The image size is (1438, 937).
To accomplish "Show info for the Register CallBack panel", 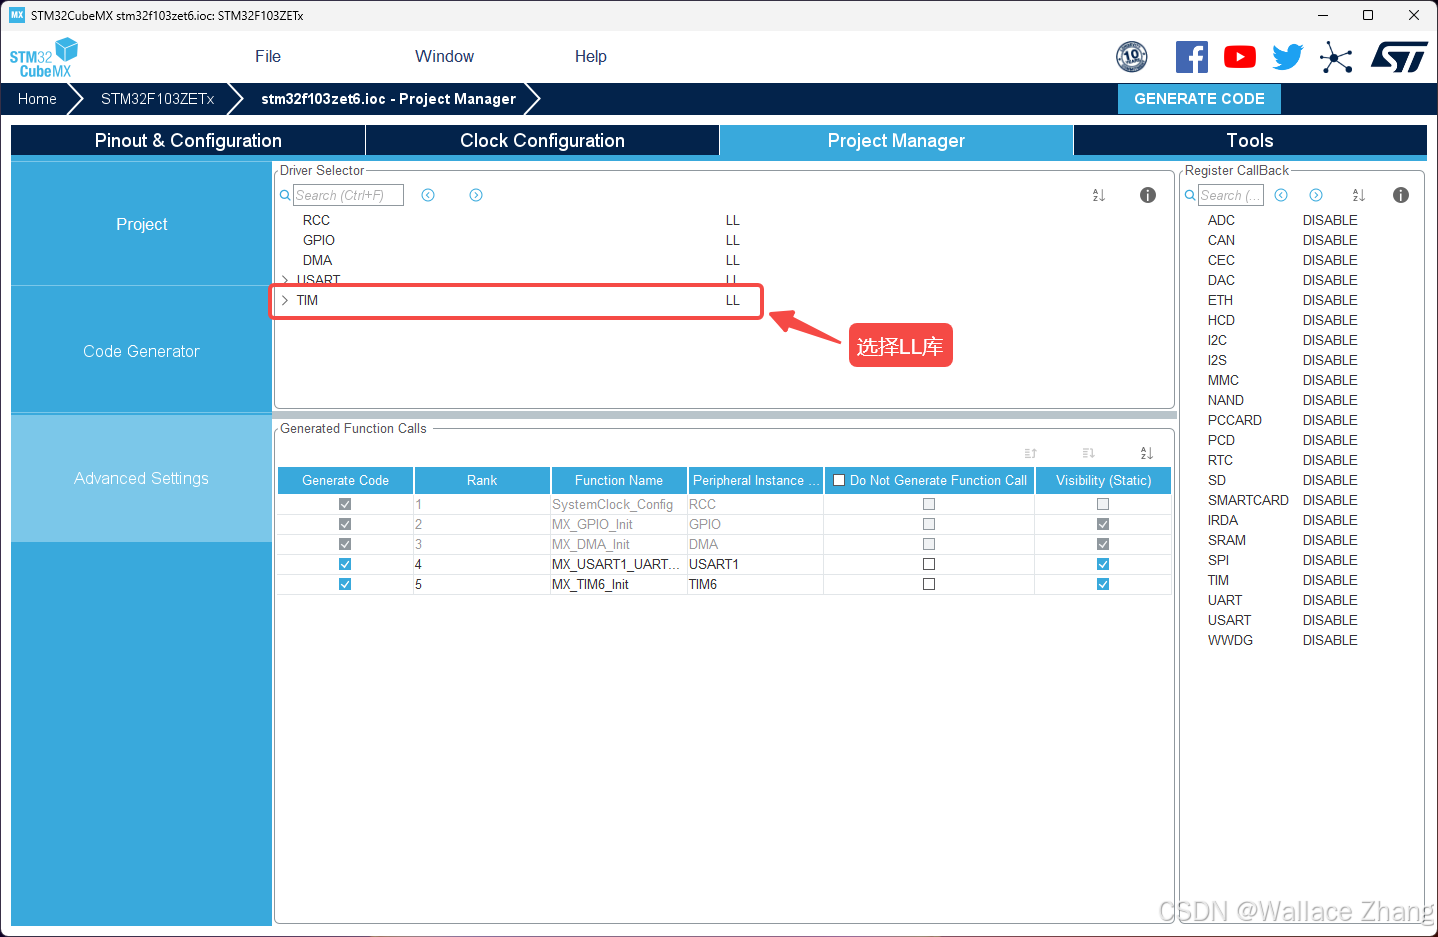I will (1401, 195).
